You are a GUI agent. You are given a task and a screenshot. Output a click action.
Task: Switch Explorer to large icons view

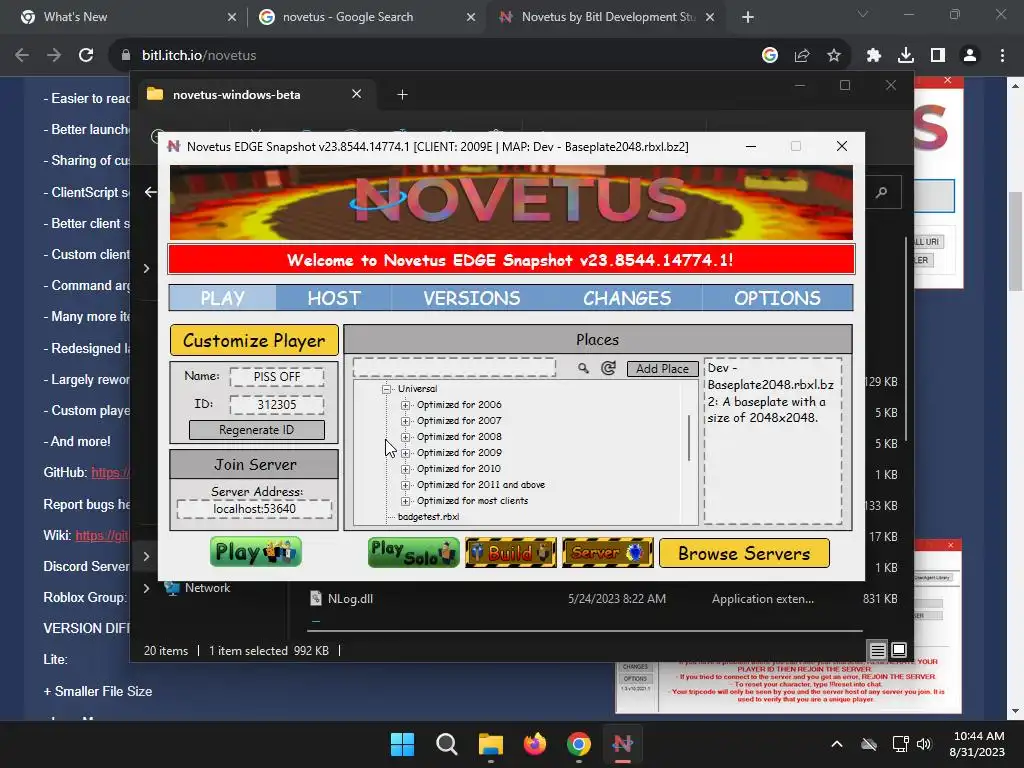point(899,650)
